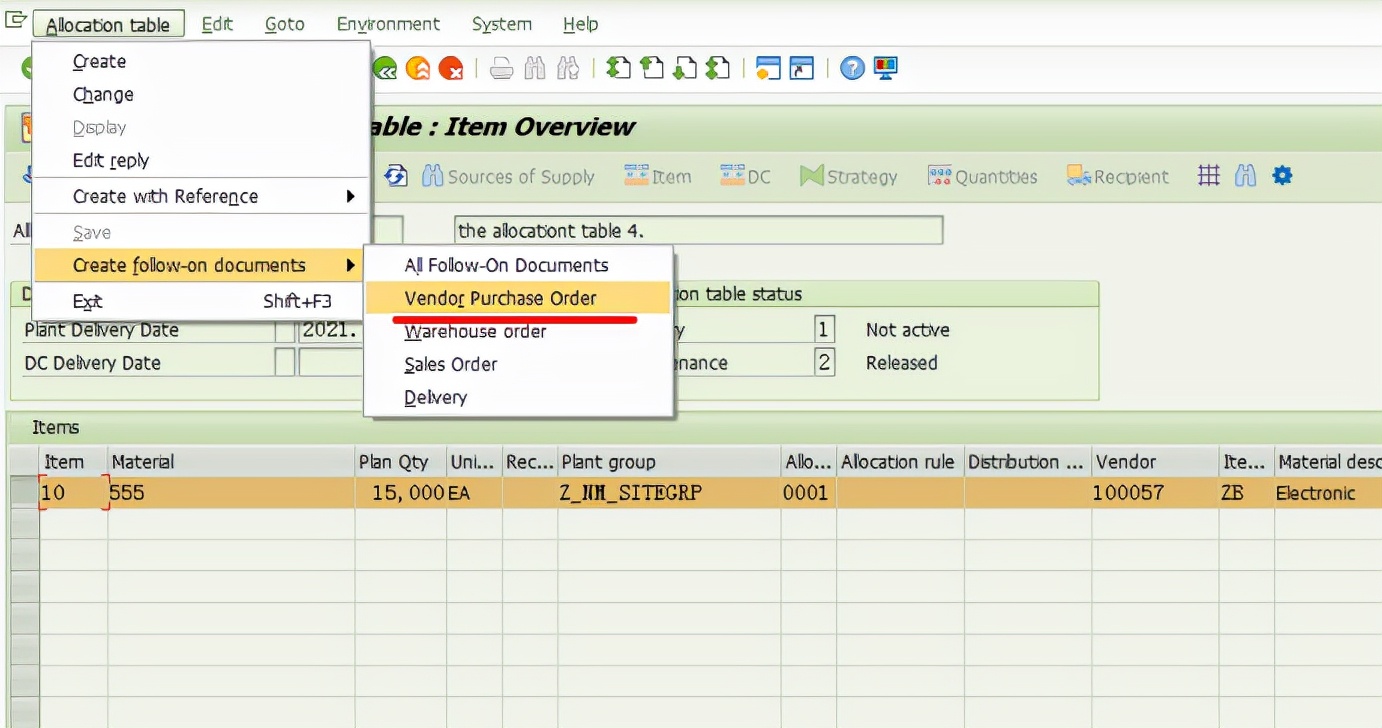Click Exit in the Allocation table menu
1382x728 pixels.
[201, 301]
